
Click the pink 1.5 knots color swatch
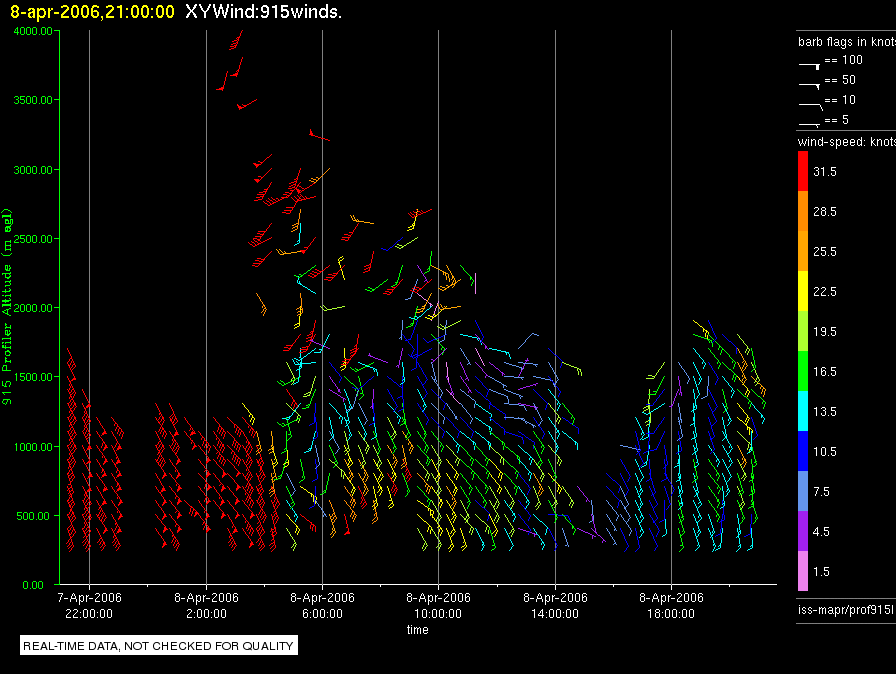click(x=802, y=571)
